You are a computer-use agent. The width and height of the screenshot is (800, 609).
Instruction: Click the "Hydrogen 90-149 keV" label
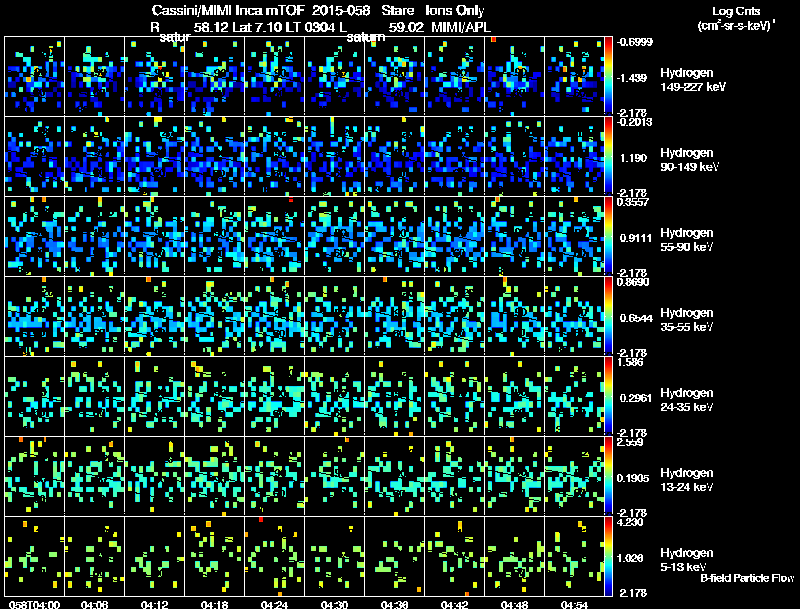[x=689, y=160]
